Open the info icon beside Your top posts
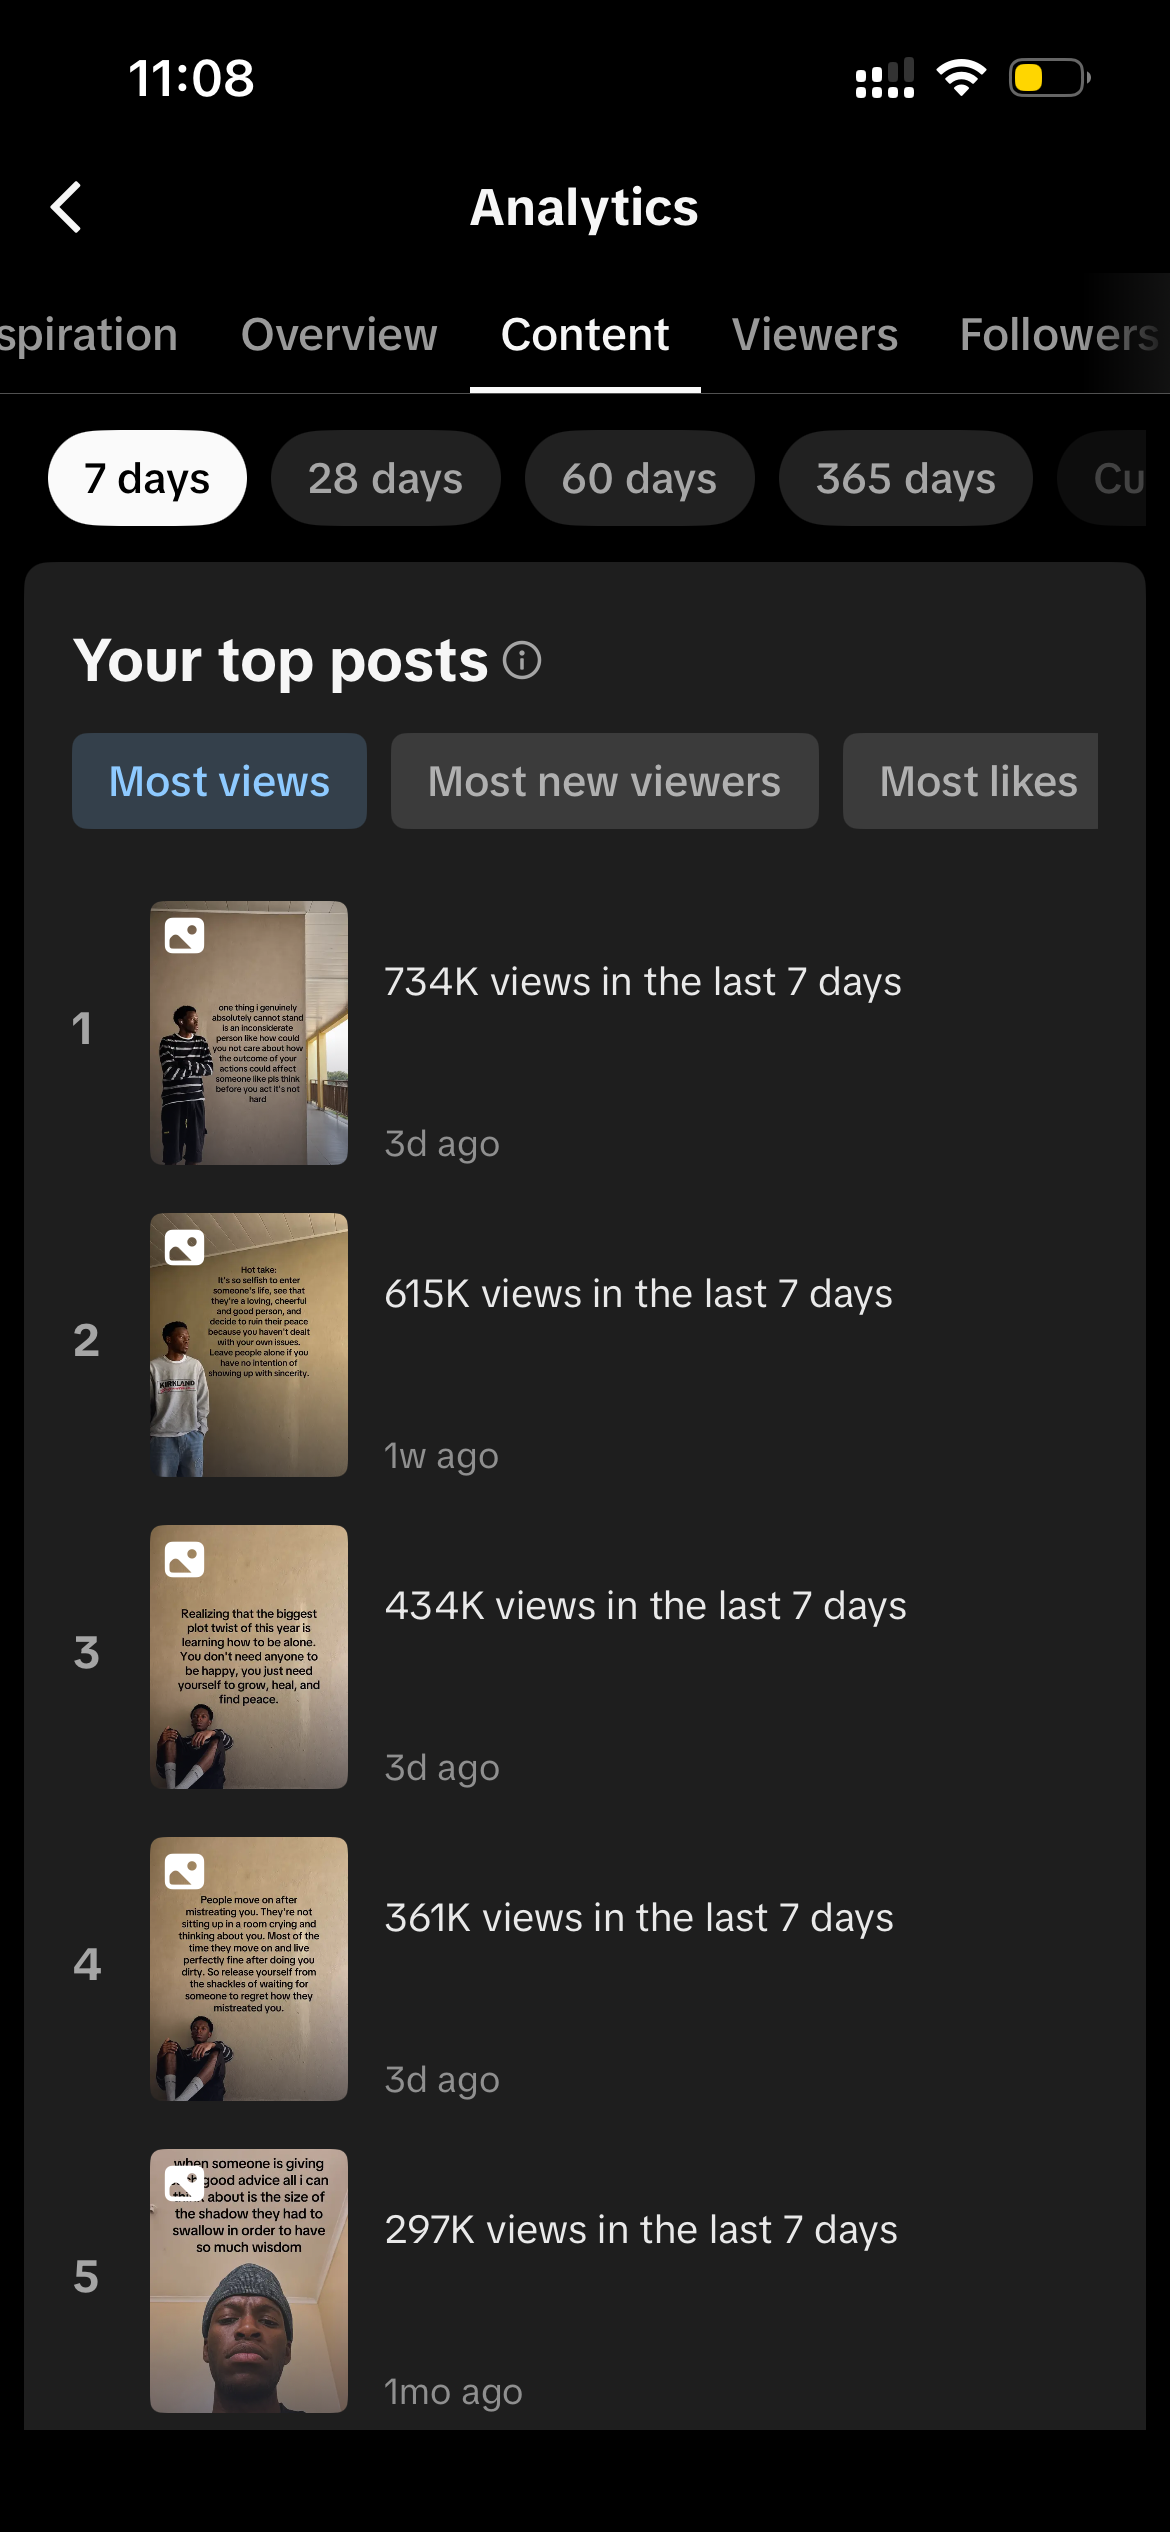The width and height of the screenshot is (1170, 2532). (522, 660)
